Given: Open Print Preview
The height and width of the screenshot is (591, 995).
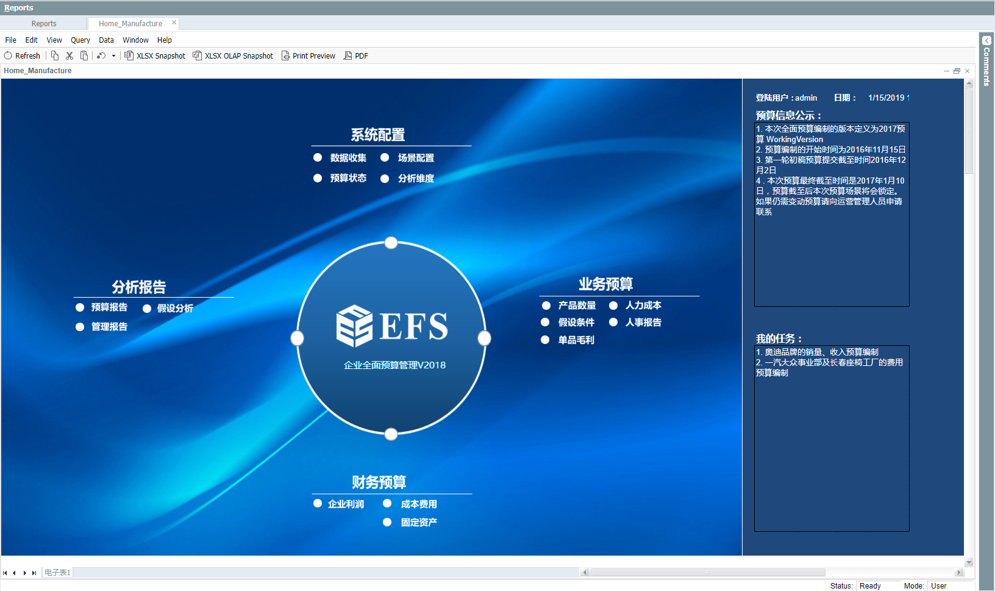Looking at the screenshot, I should pos(308,56).
